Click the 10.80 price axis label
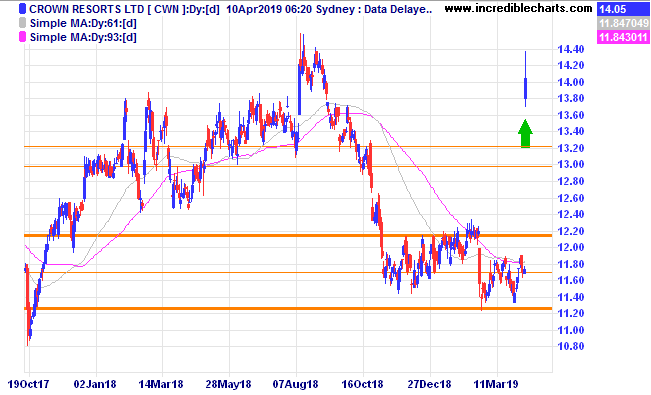The width and height of the screenshot is (651, 395). click(x=570, y=346)
